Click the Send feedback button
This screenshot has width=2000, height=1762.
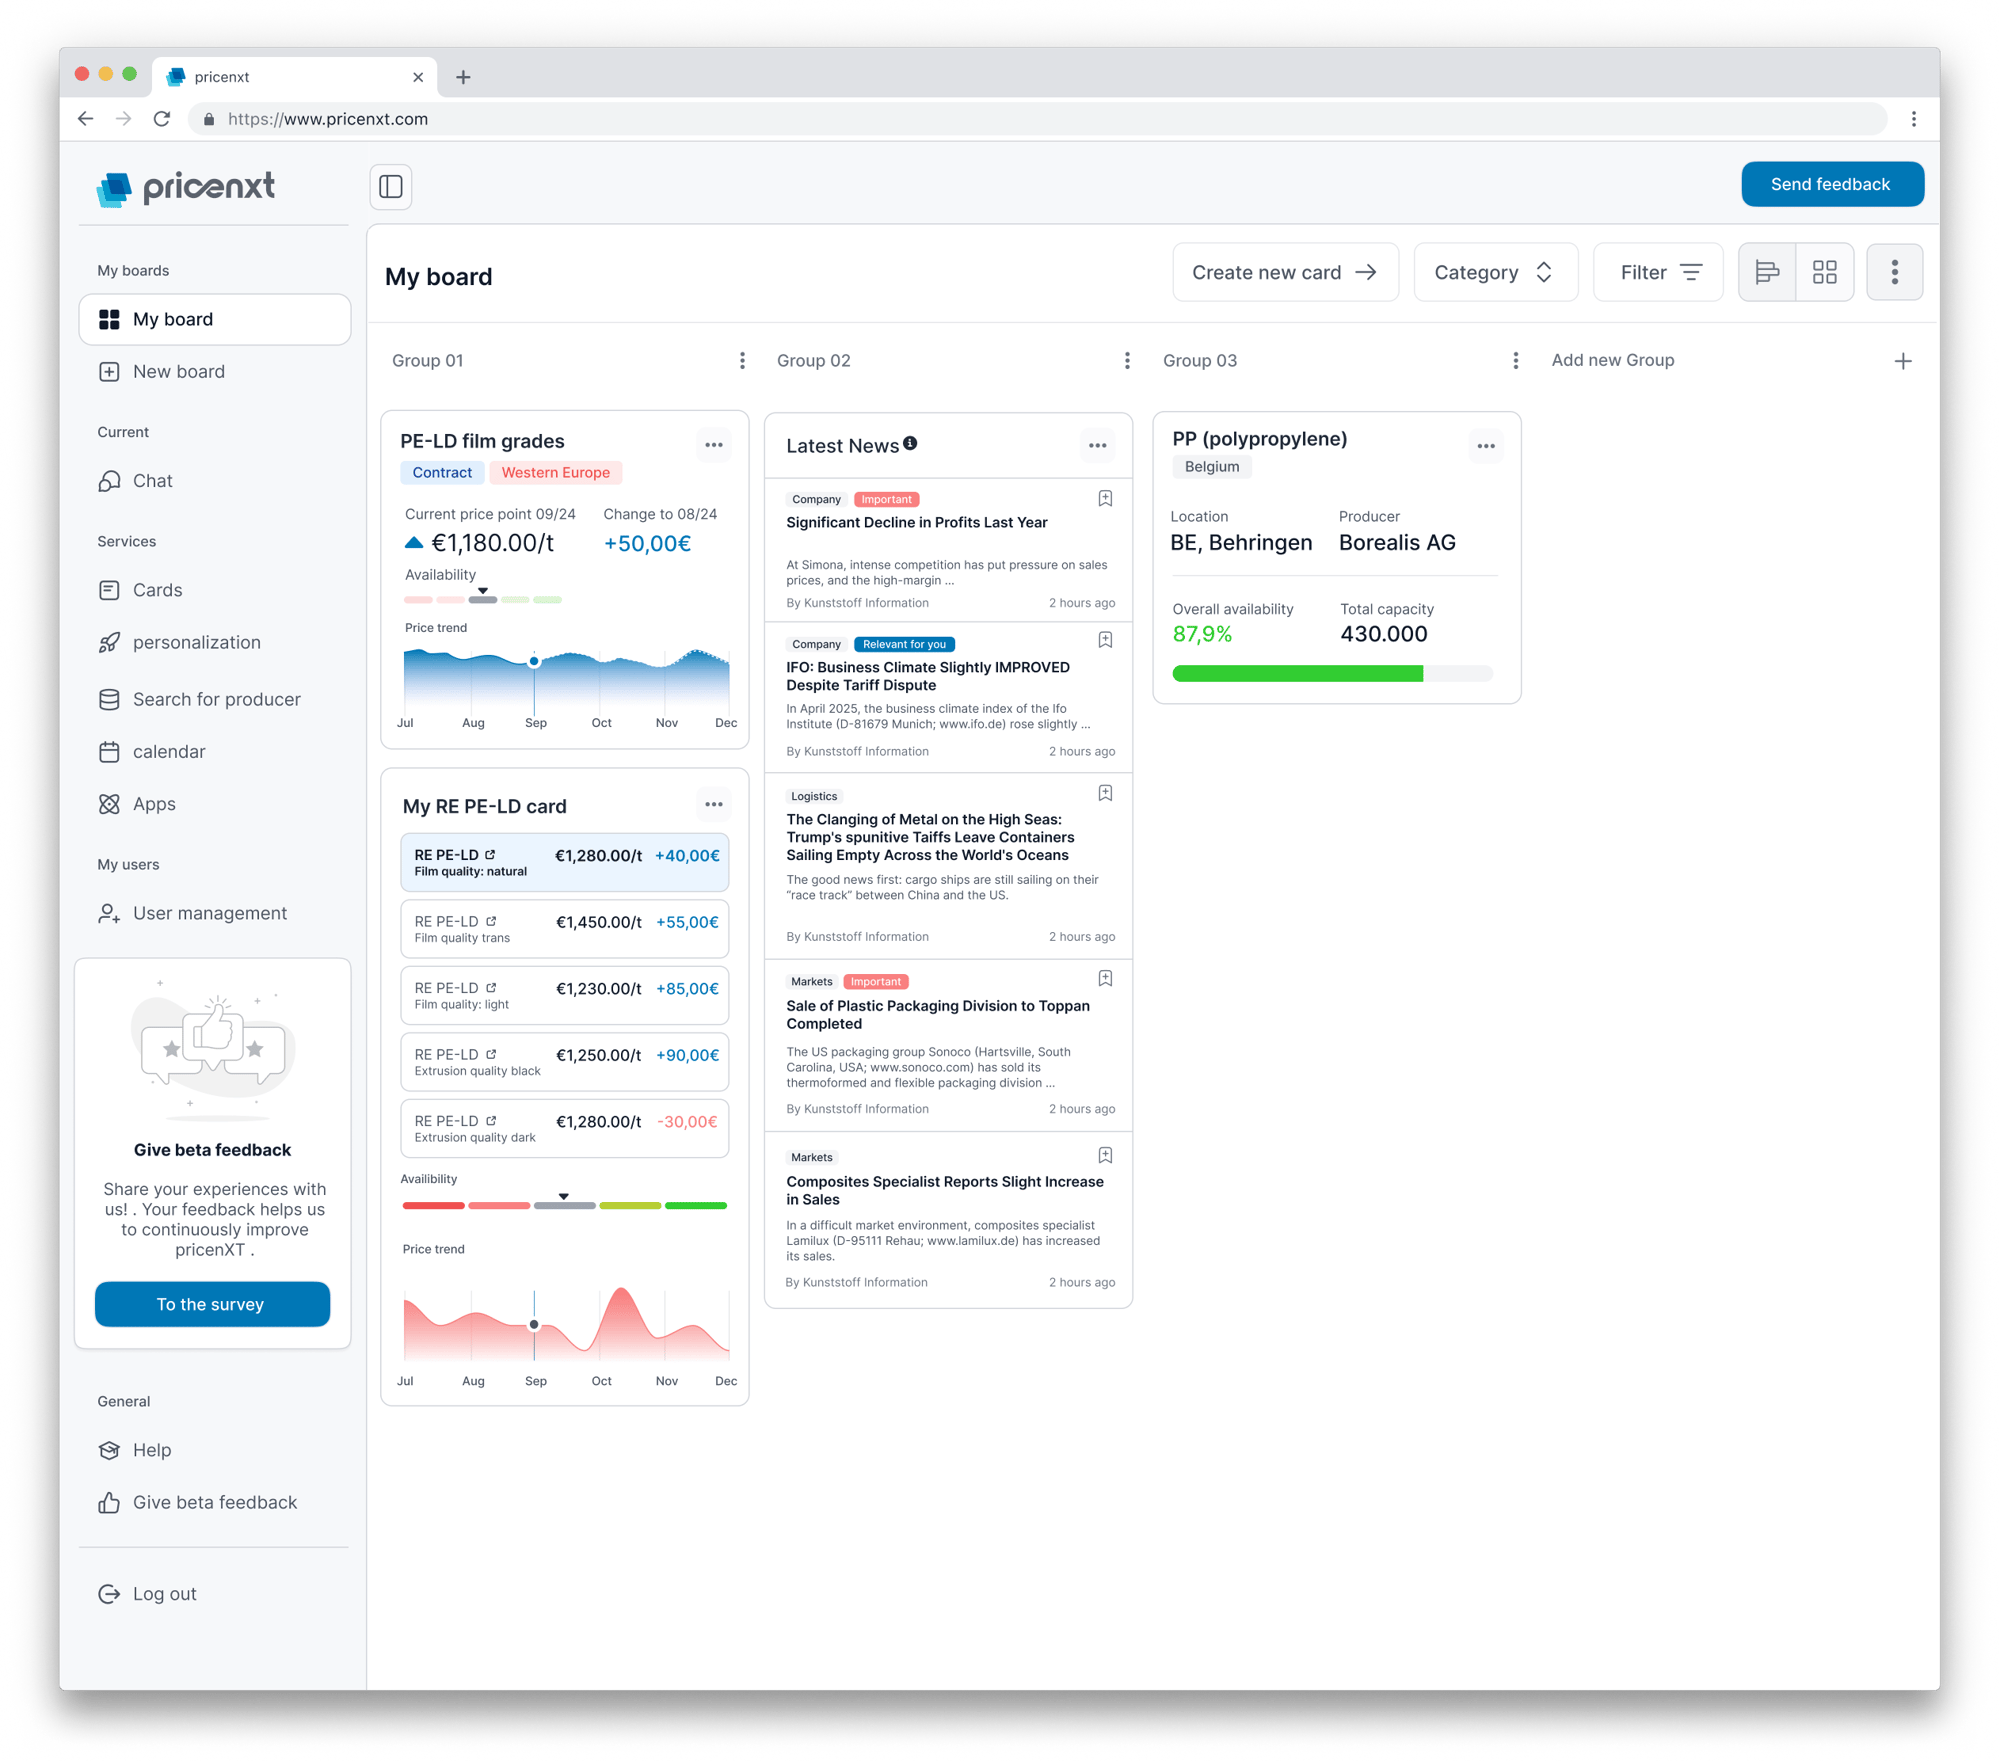(x=1831, y=184)
